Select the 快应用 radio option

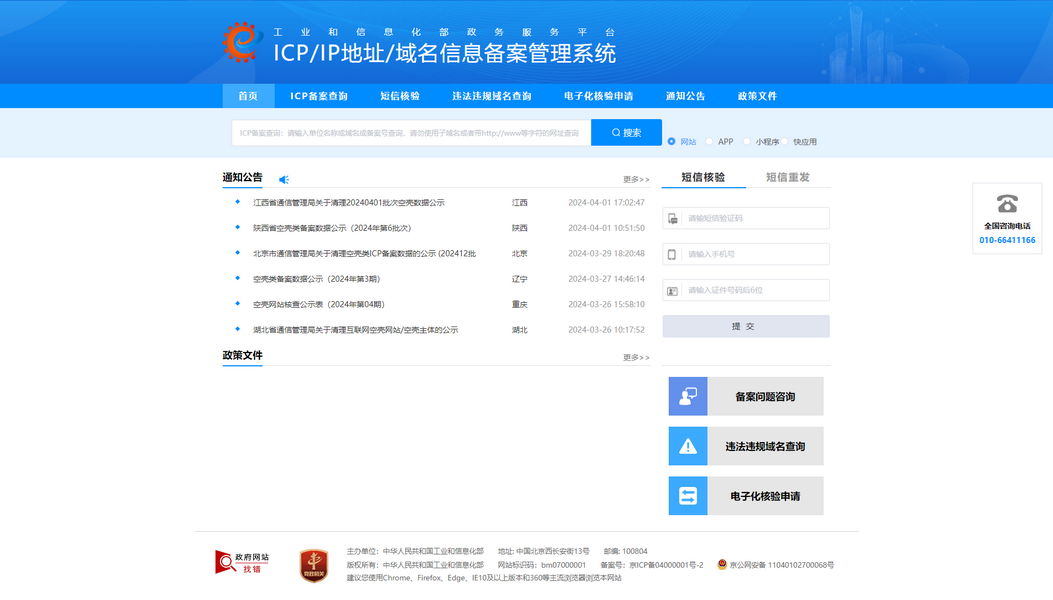click(786, 142)
